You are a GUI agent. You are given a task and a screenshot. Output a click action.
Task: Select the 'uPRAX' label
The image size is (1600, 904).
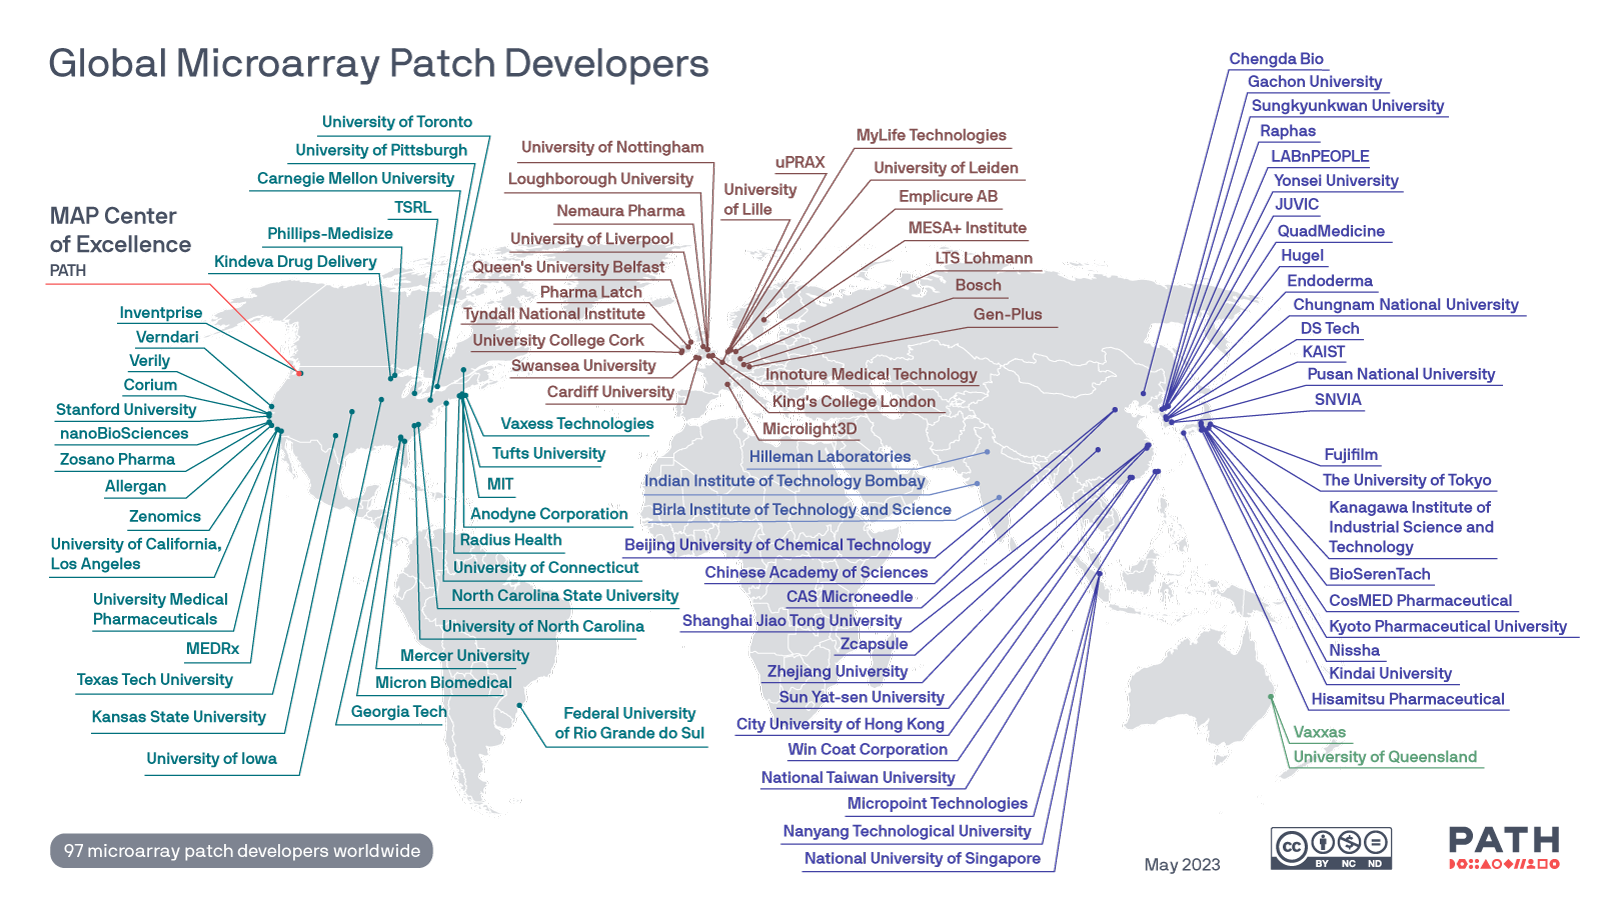point(800,162)
